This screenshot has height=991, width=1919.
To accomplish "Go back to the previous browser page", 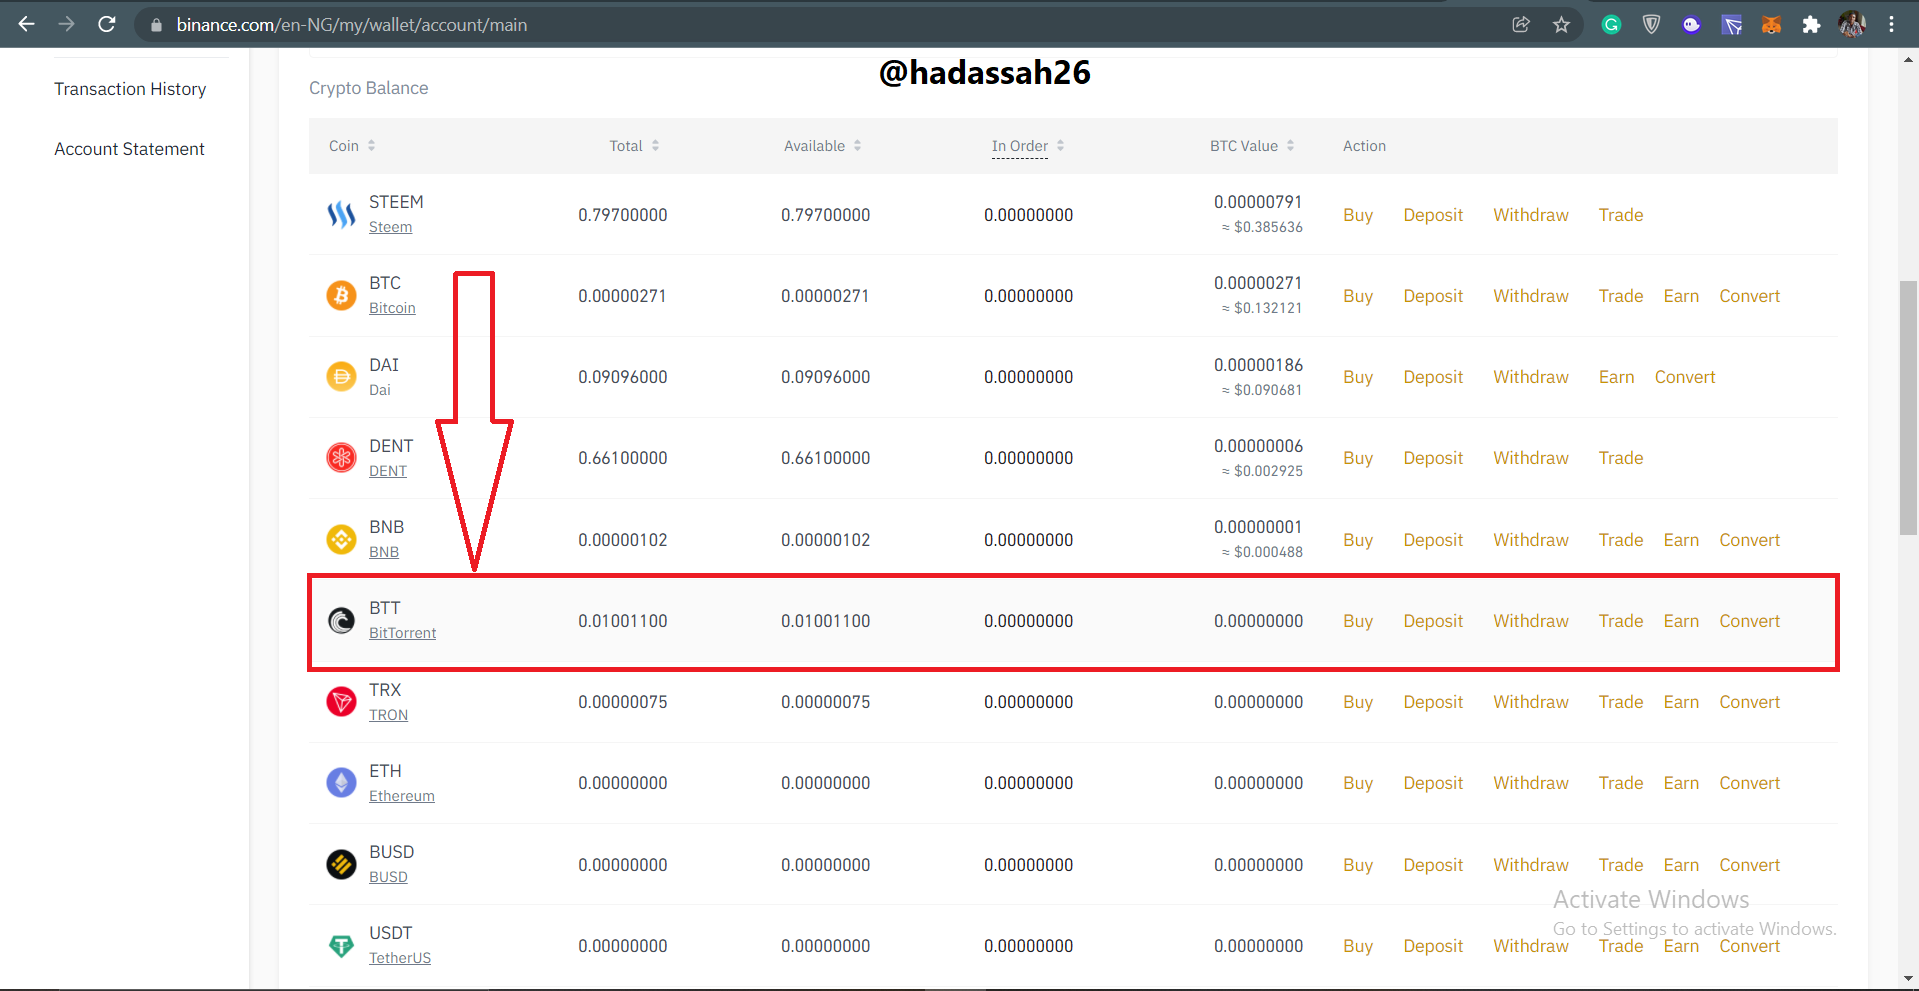I will [27, 24].
